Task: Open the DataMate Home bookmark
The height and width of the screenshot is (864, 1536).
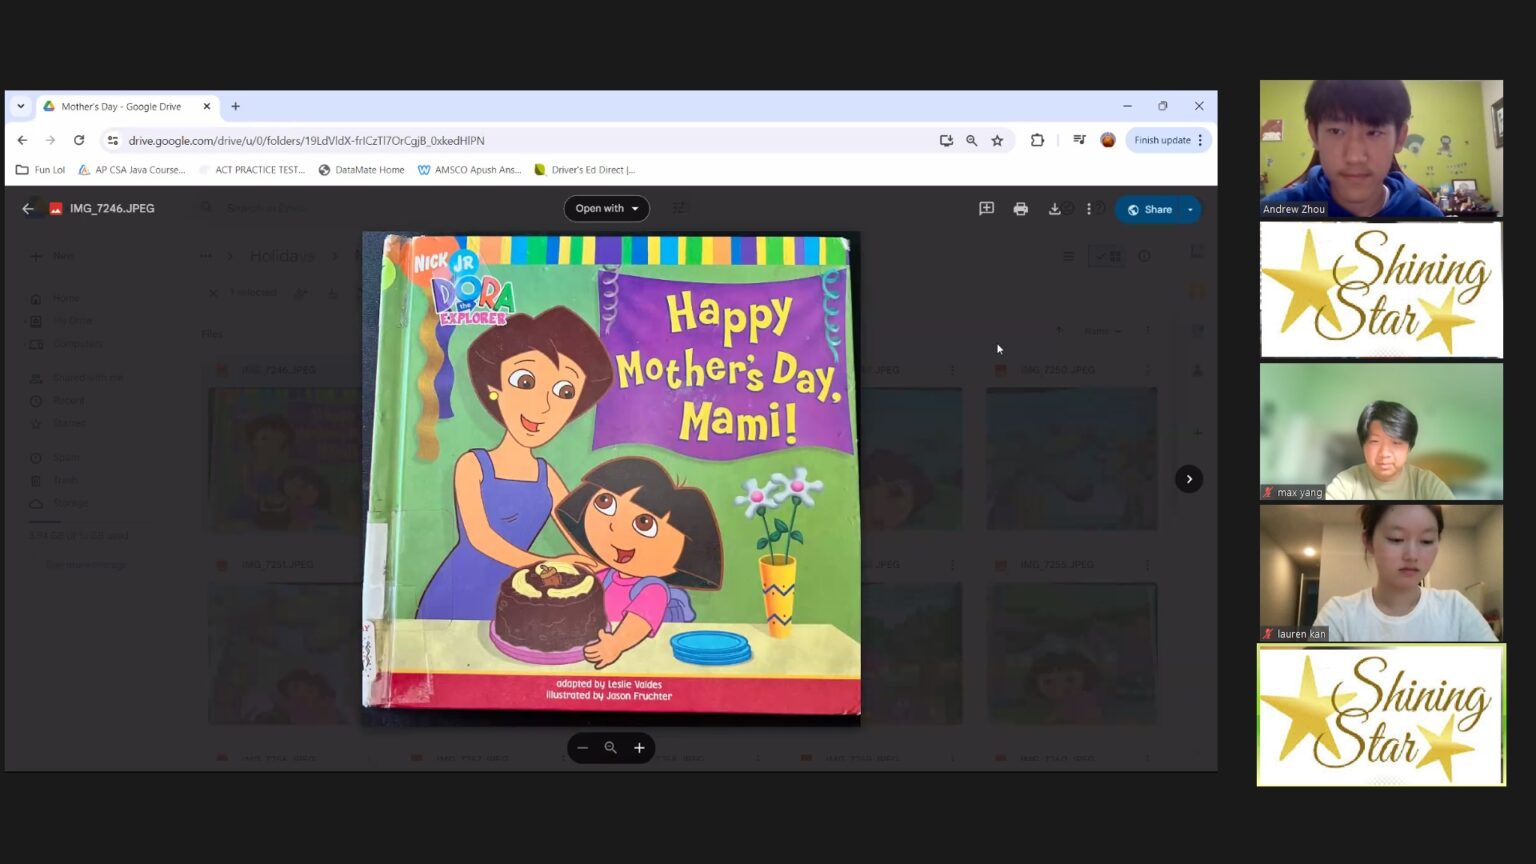Action: (x=361, y=170)
